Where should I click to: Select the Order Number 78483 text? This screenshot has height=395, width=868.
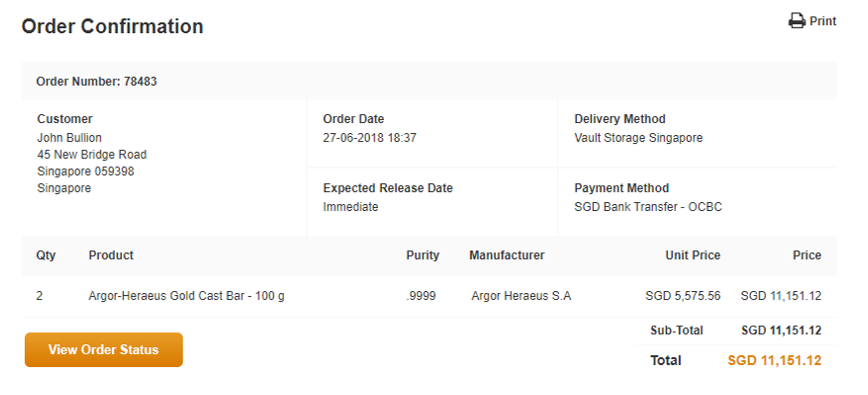click(96, 81)
